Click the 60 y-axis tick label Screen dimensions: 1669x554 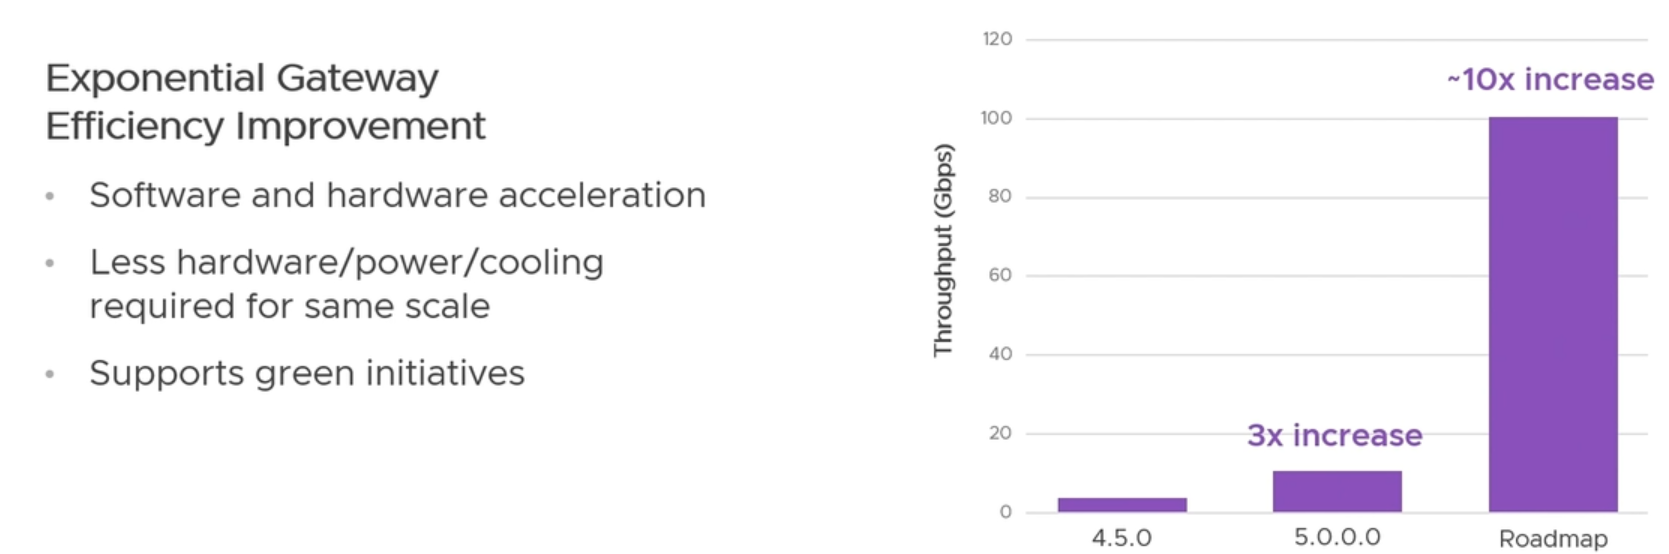point(1000,275)
